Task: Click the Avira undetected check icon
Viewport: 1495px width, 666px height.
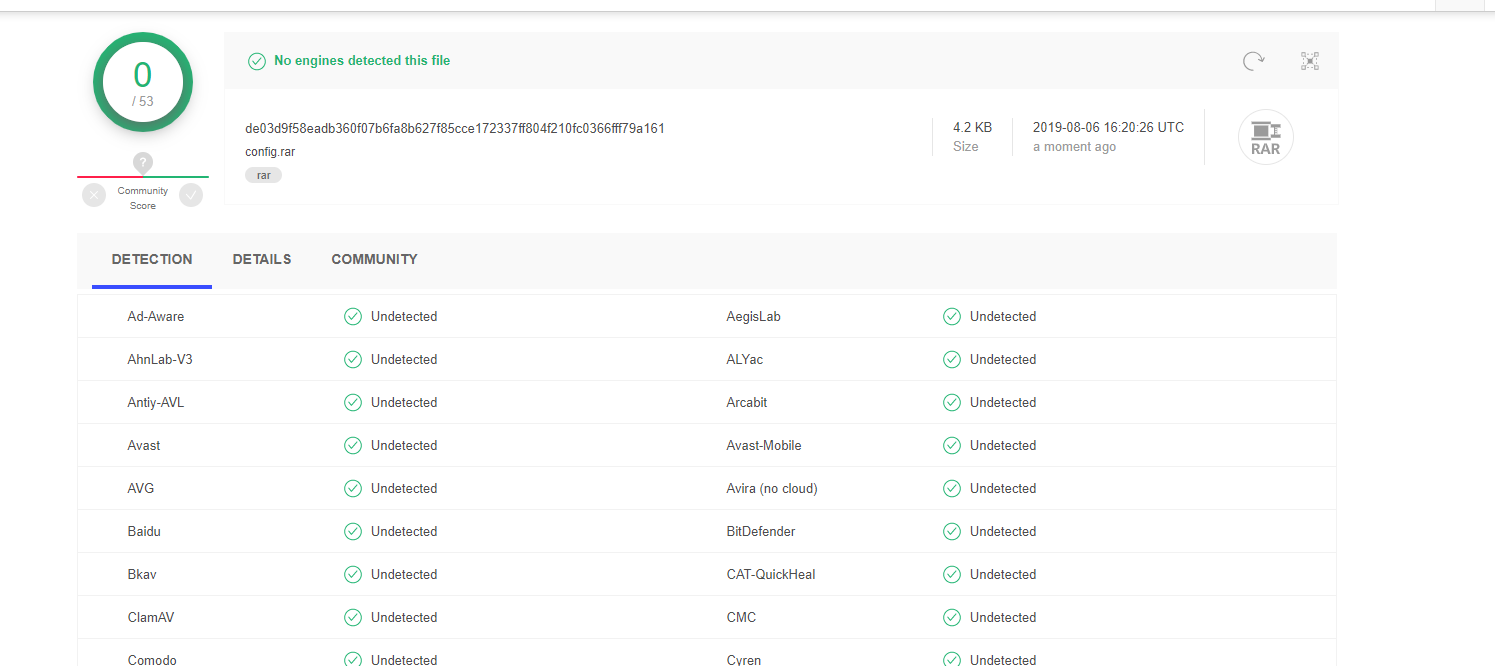Action: pyautogui.click(x=952, y=488)
